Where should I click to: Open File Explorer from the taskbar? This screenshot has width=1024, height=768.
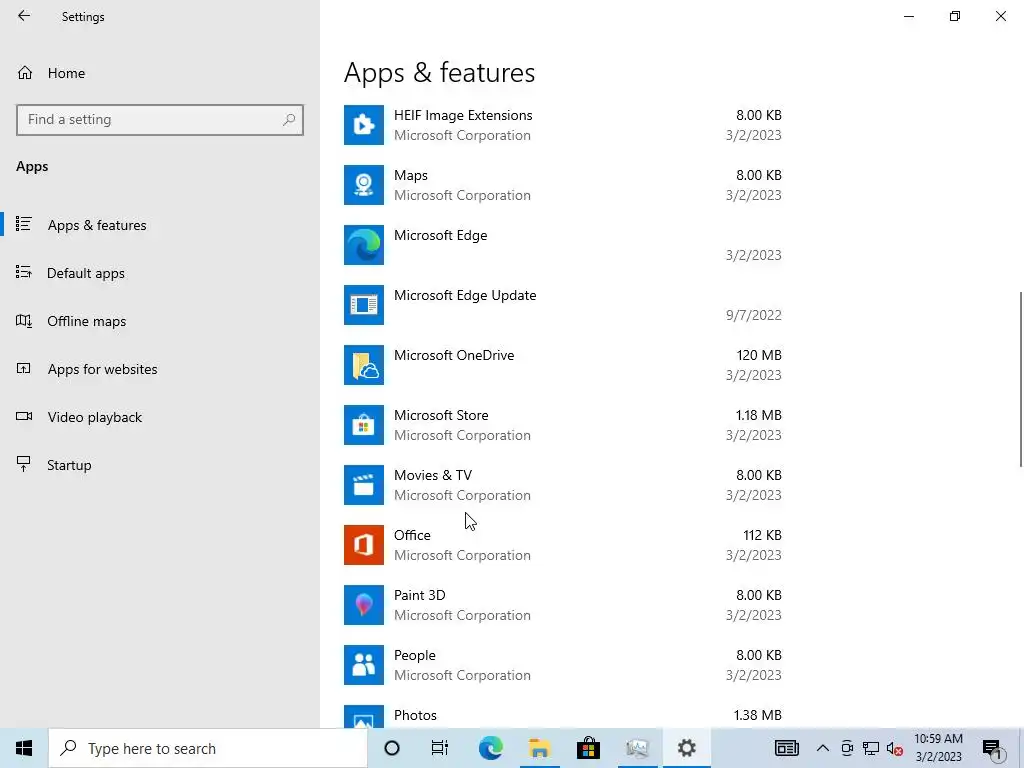pyautogui.click(x=539, y=748)
